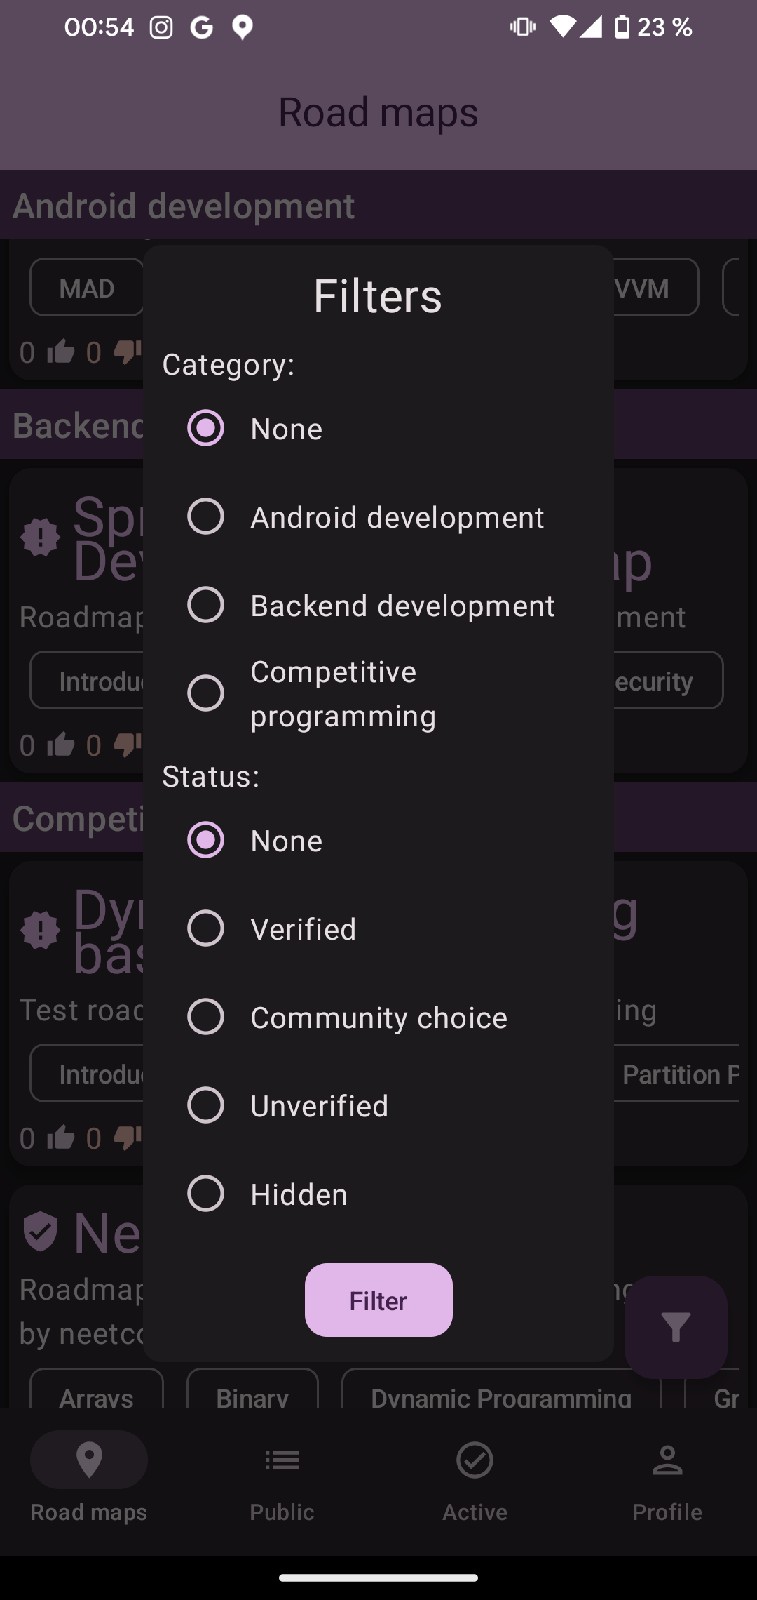
Task: Open the Road maps location pin tab
Action: tap(89, 1478)
